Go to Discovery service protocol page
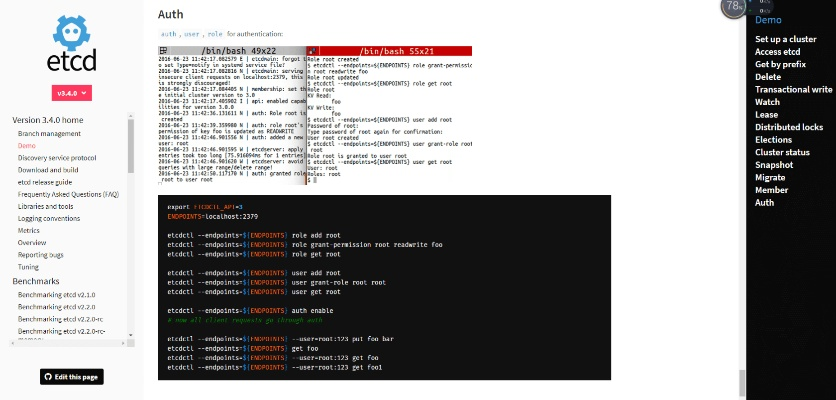 pos(57,157)
